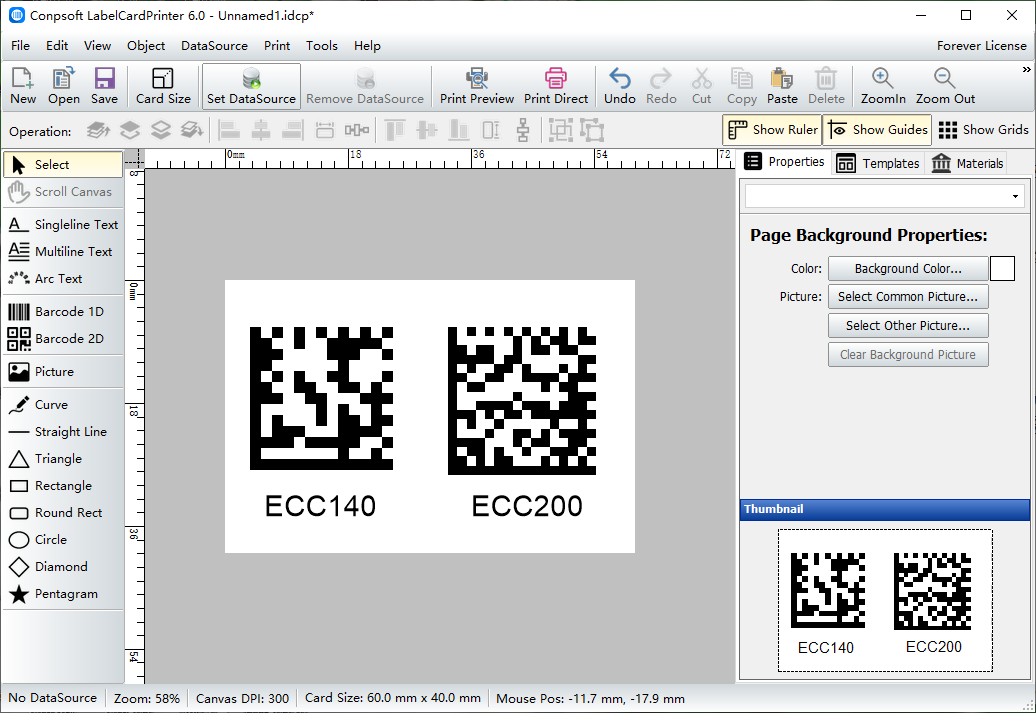1036x713 pixels.
Task: Pick the Arc Text tool
Action: click(63, 279)
